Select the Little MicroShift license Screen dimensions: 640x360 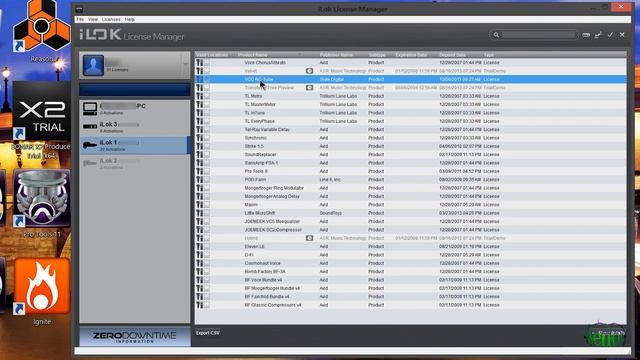coord(411,213)
